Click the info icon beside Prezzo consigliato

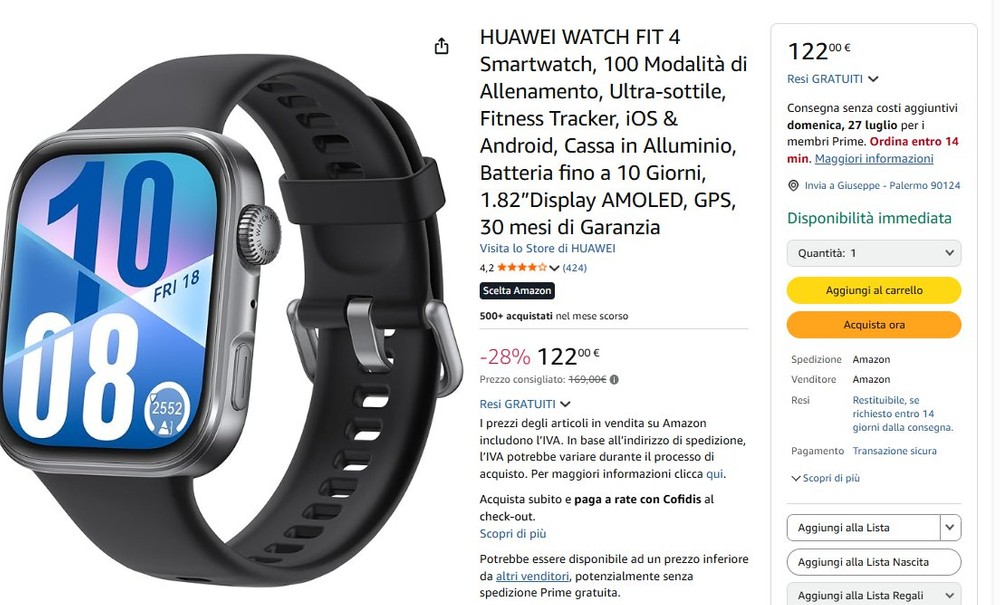pos(614,379)
